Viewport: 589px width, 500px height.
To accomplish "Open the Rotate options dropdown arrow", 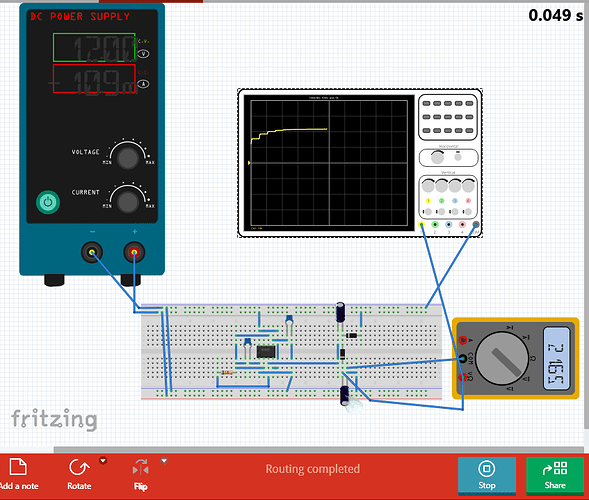I will coord(103,460).
